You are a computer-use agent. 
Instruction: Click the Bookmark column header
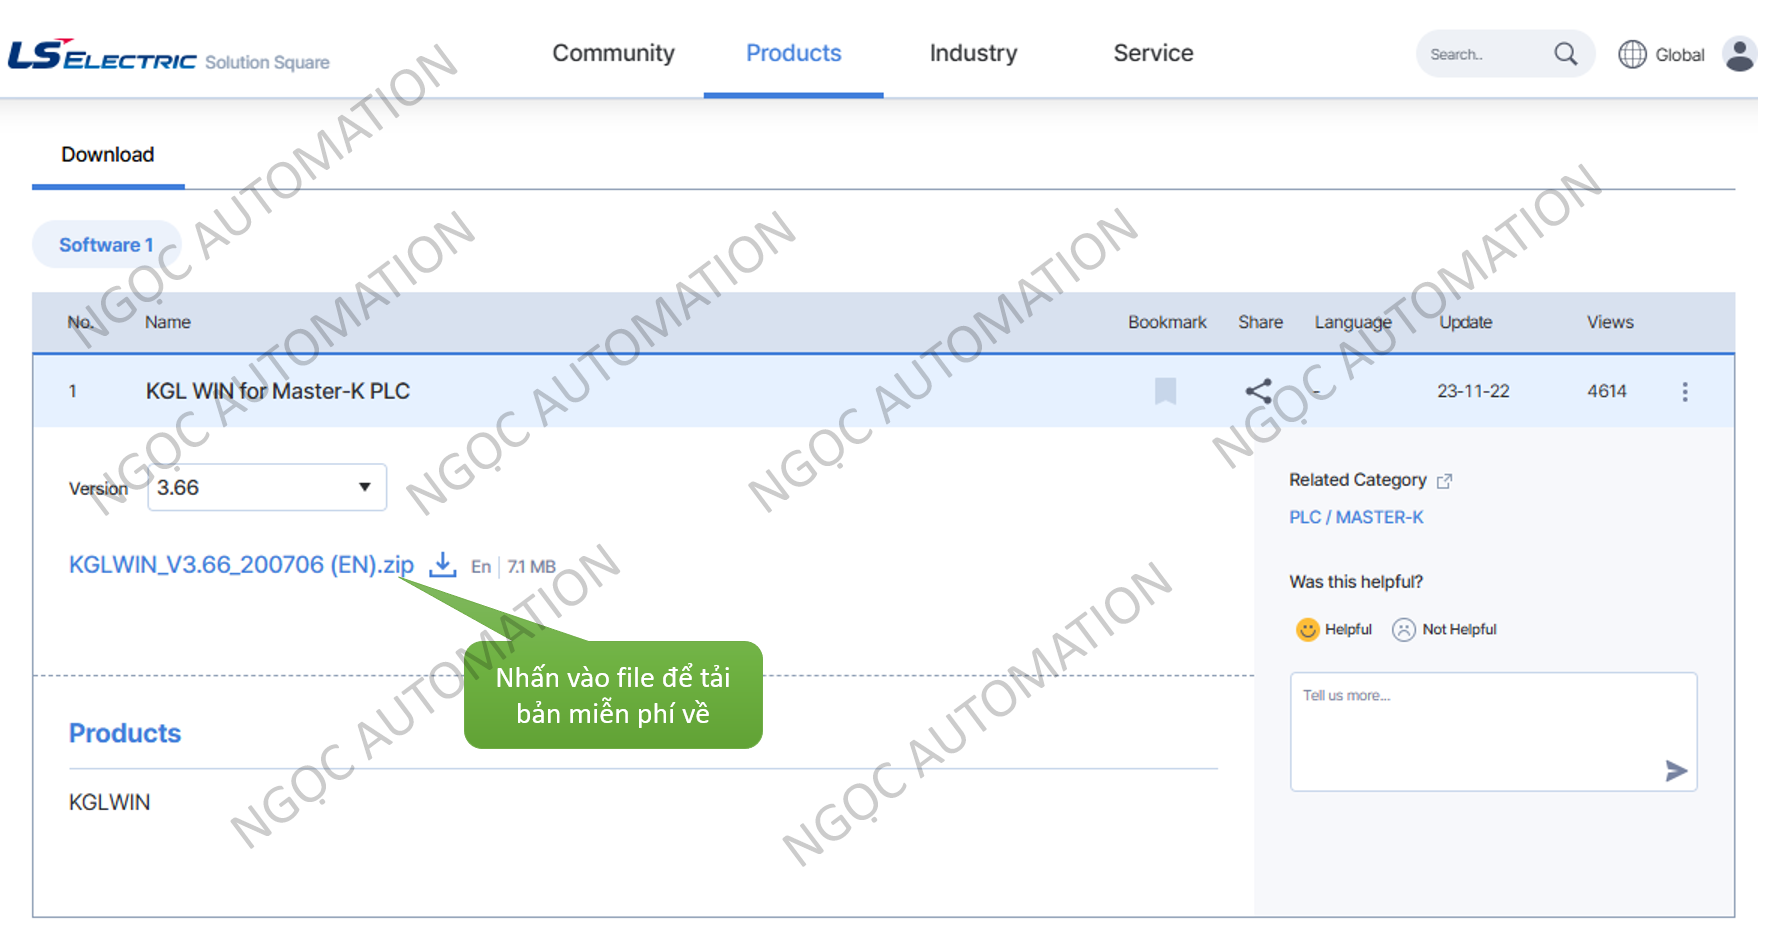1167,322
